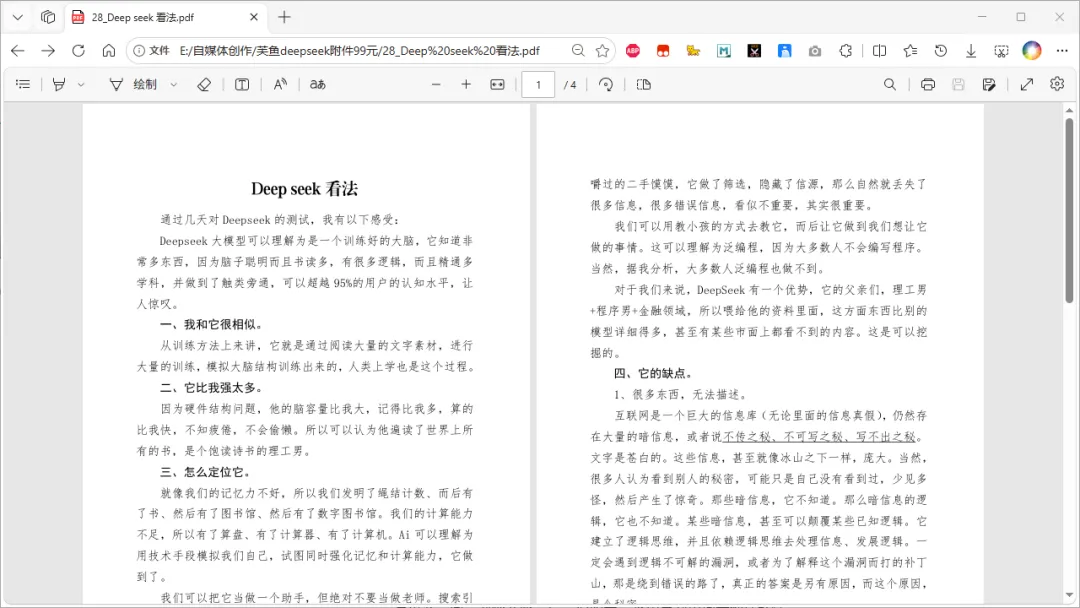Start read aloud for the PDF
The image size is (1080, 608).
(280, 84)
